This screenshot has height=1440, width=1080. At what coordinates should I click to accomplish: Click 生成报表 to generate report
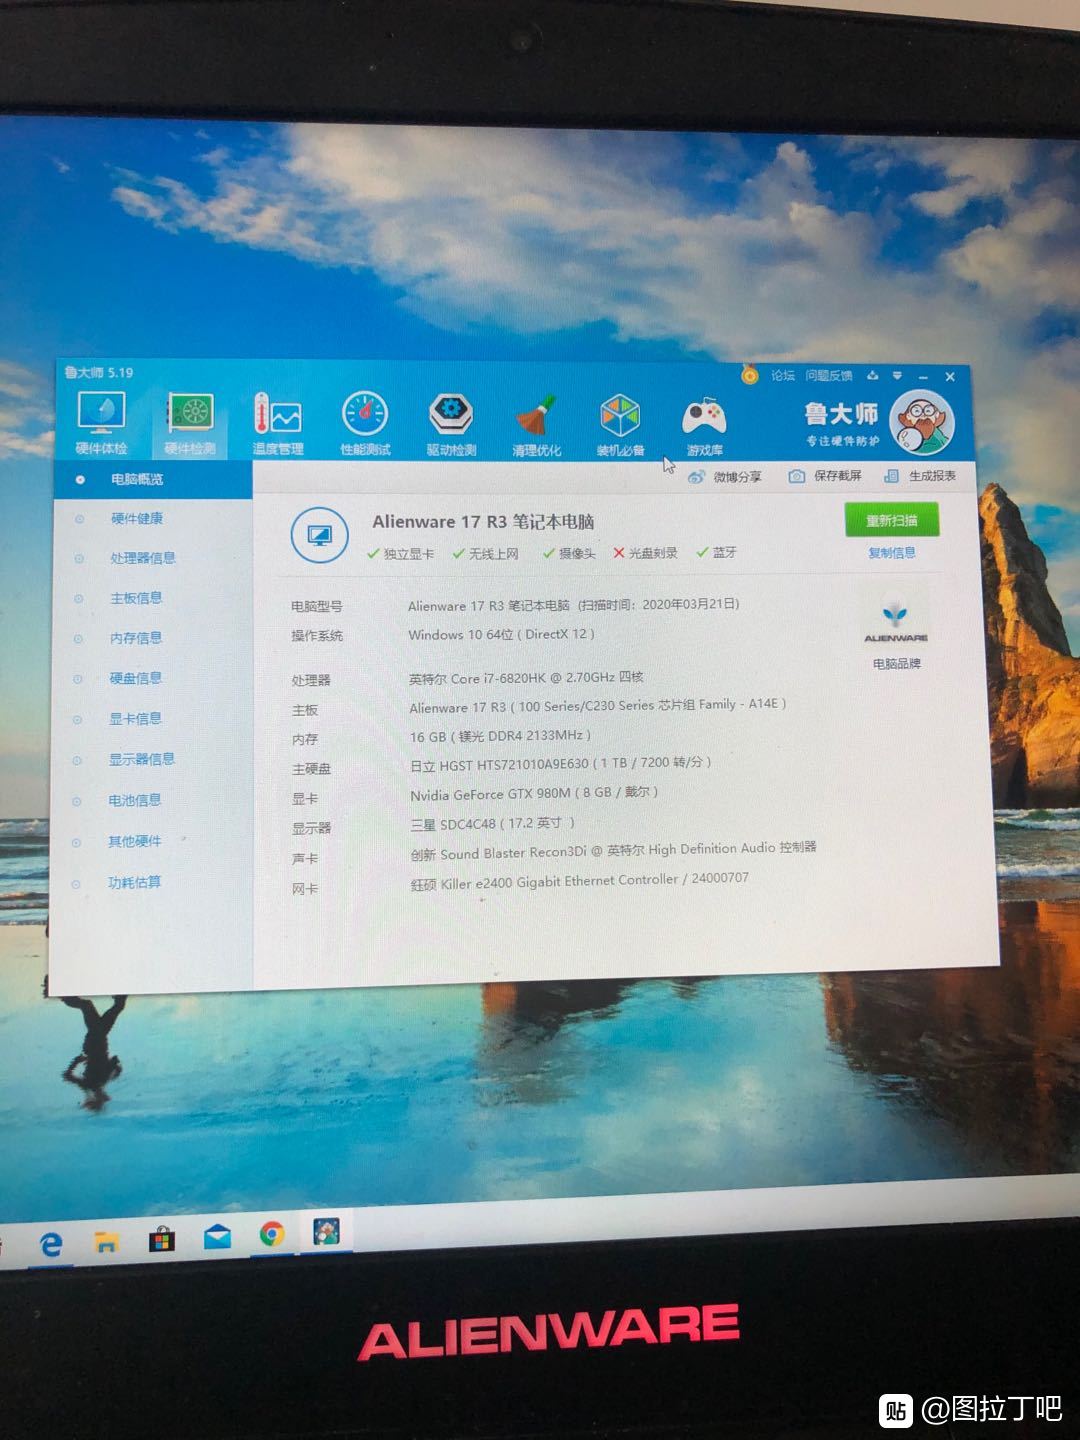[920, 476]
